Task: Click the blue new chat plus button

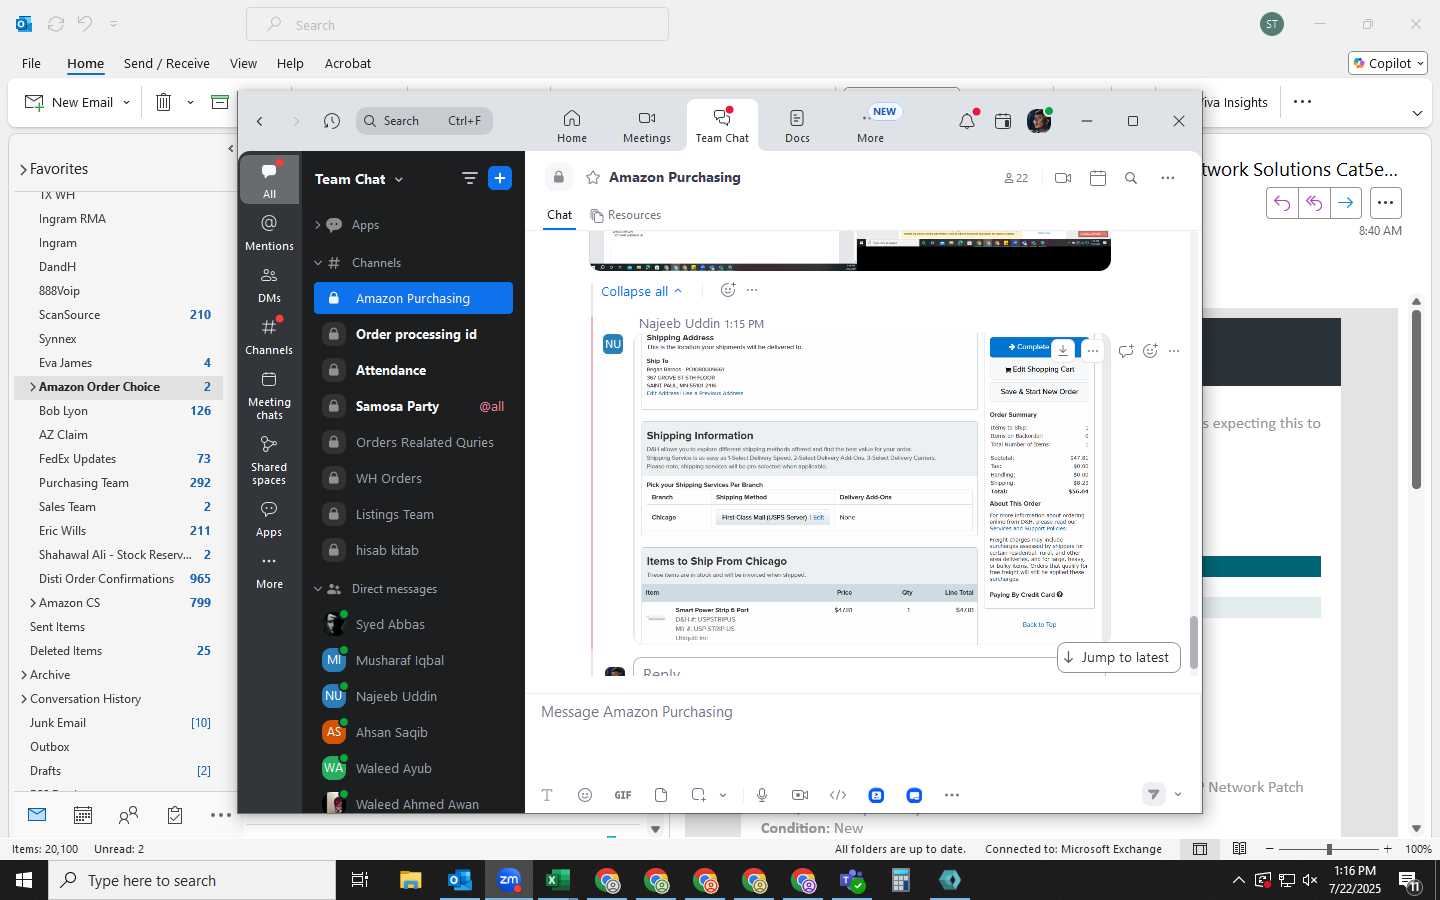Action: point(500,178)
